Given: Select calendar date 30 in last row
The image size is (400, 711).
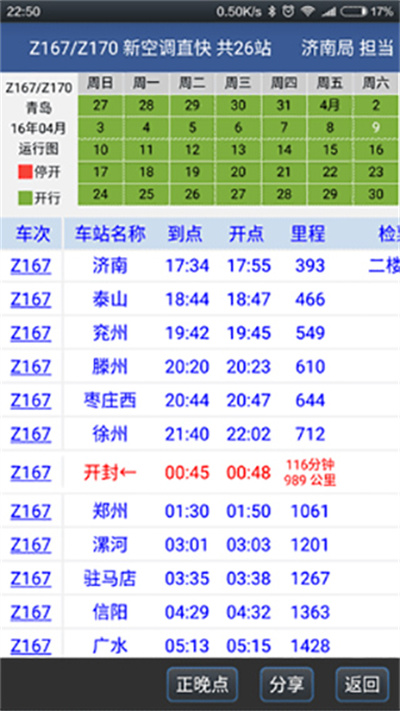Looking at the screenshot, I should (376, 194).
